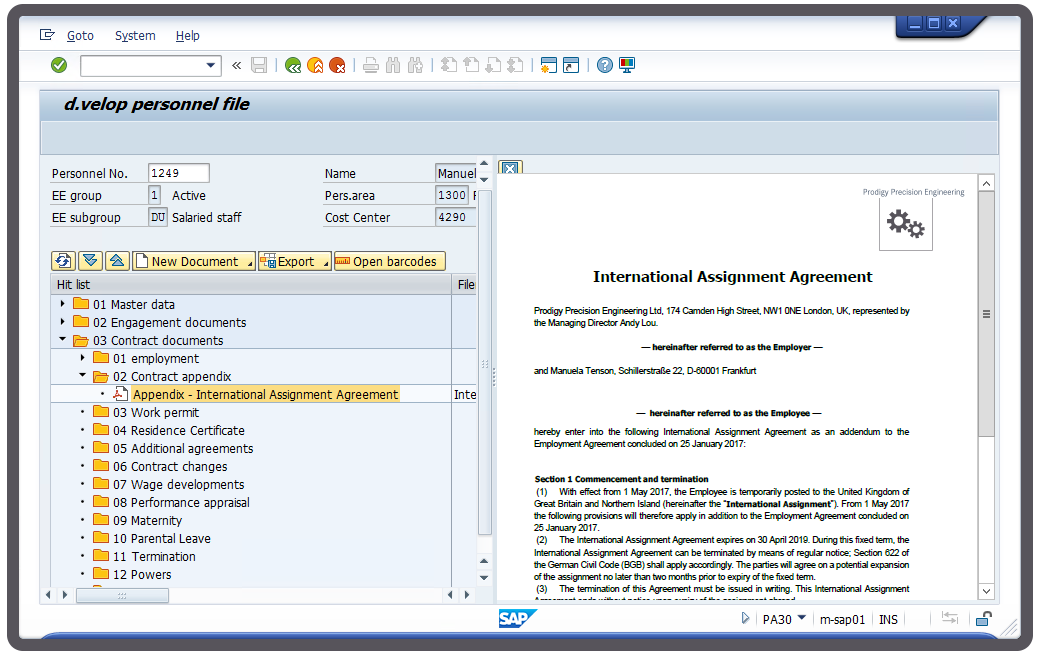Image resolution: width=1037 pixels, height=655 pixels.
Task: Click the Hit list column header
Action: click(251, 284)
